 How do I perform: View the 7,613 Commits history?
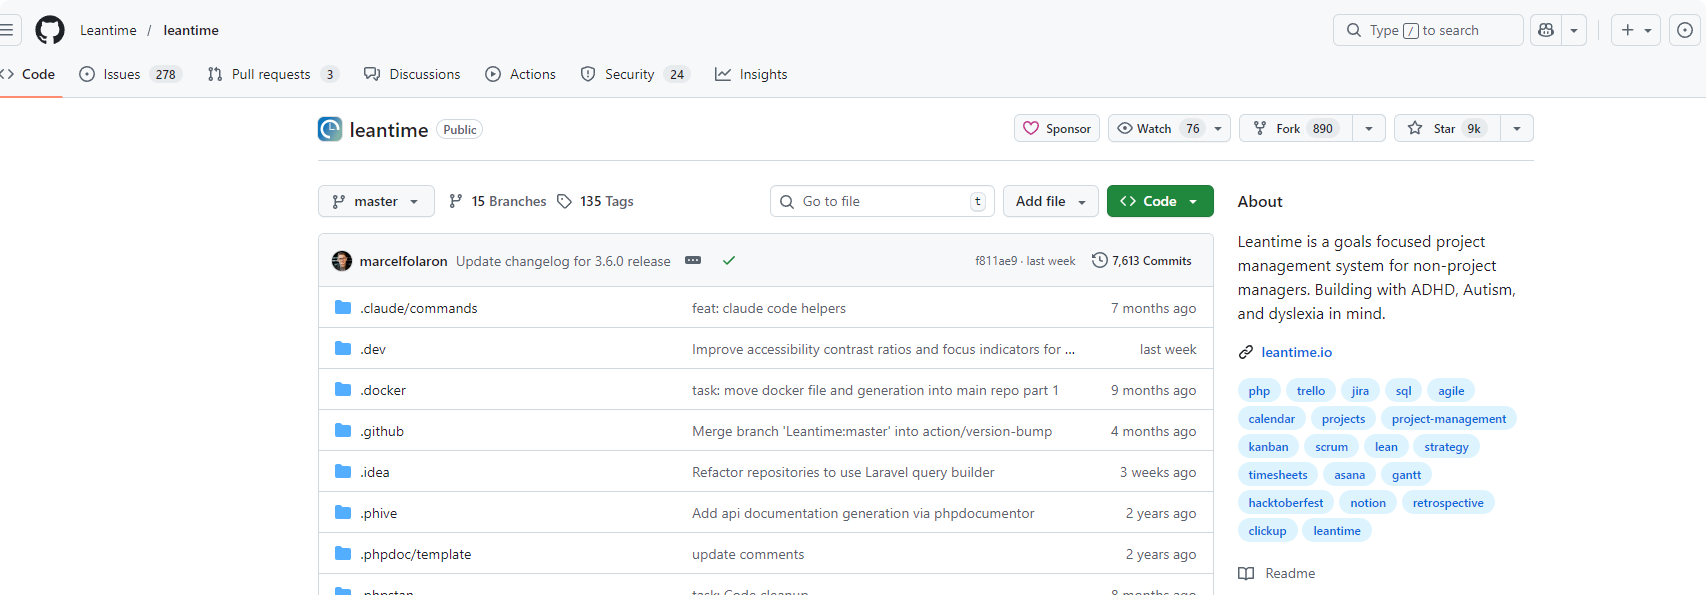coord(1142,260)
